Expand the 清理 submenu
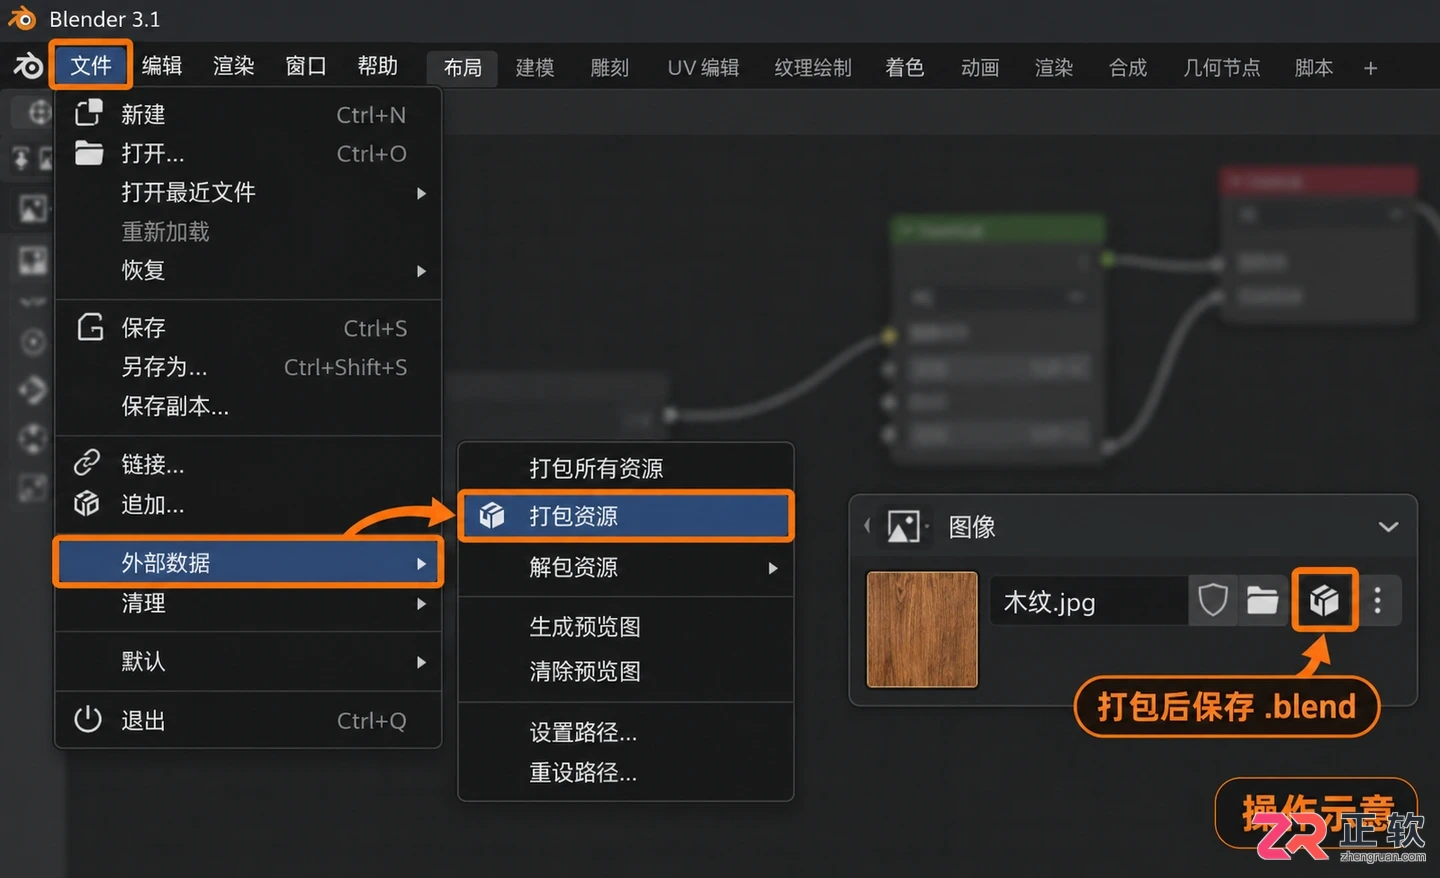 pyautogui.click(x=248, y=603)
